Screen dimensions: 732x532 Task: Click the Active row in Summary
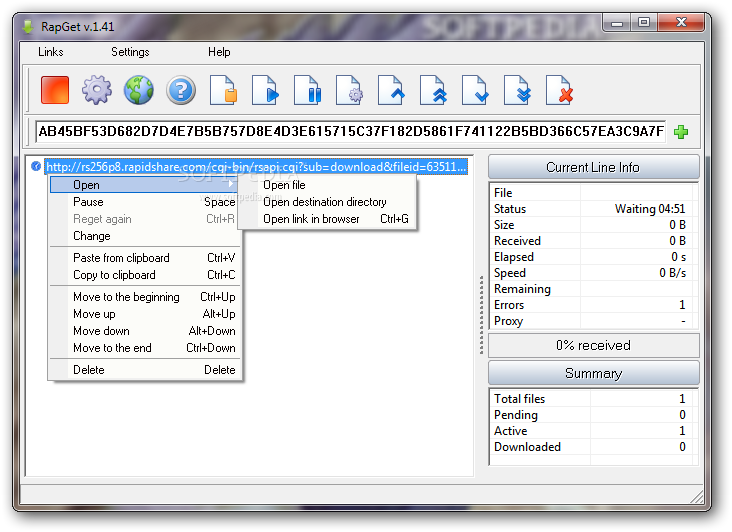[593, 431]
